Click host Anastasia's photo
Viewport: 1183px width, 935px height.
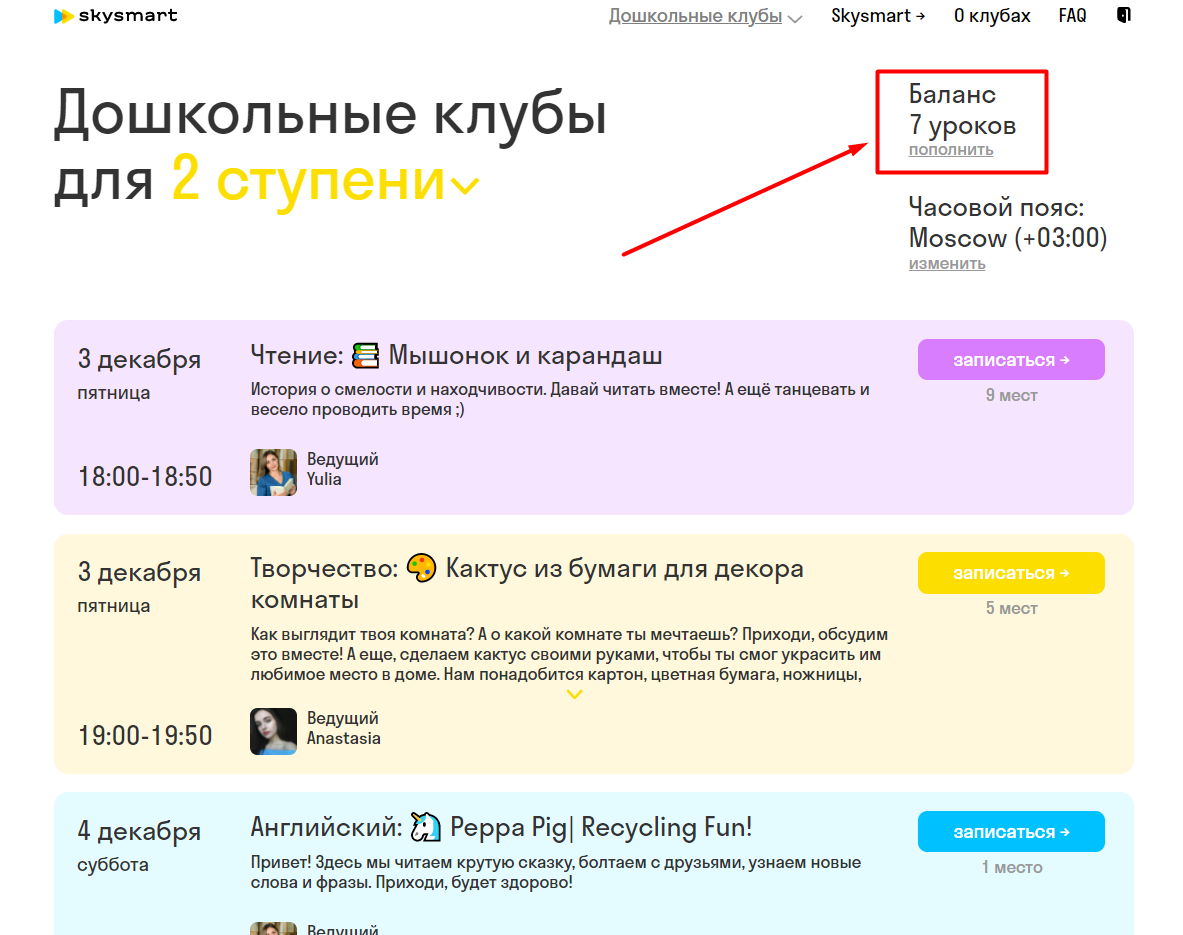tap(273, 731)
